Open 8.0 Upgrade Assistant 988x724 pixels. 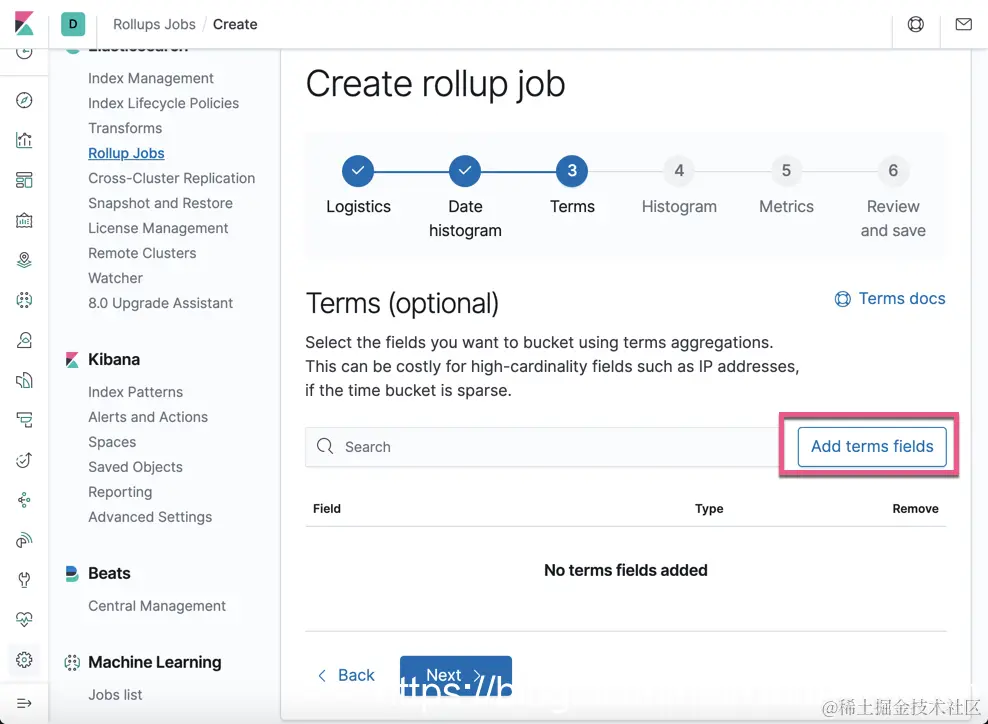coord(160,303)
